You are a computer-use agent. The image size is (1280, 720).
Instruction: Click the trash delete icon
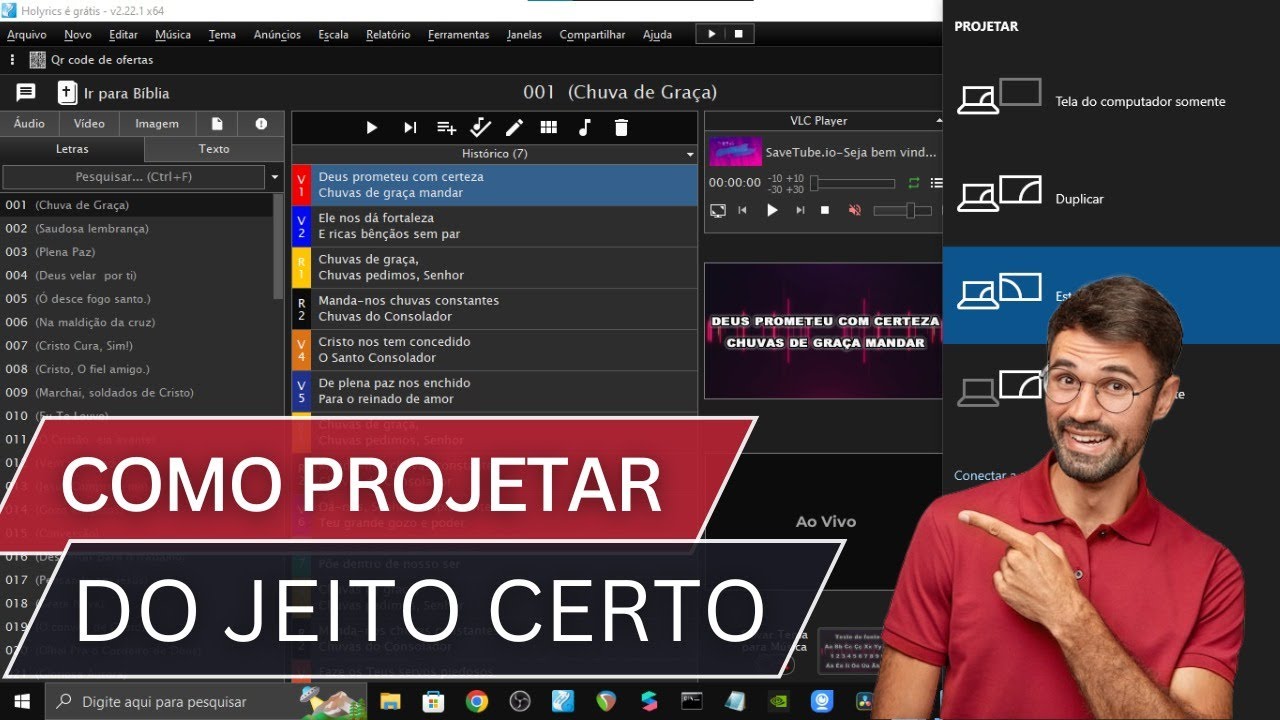[x=621, y=127]
